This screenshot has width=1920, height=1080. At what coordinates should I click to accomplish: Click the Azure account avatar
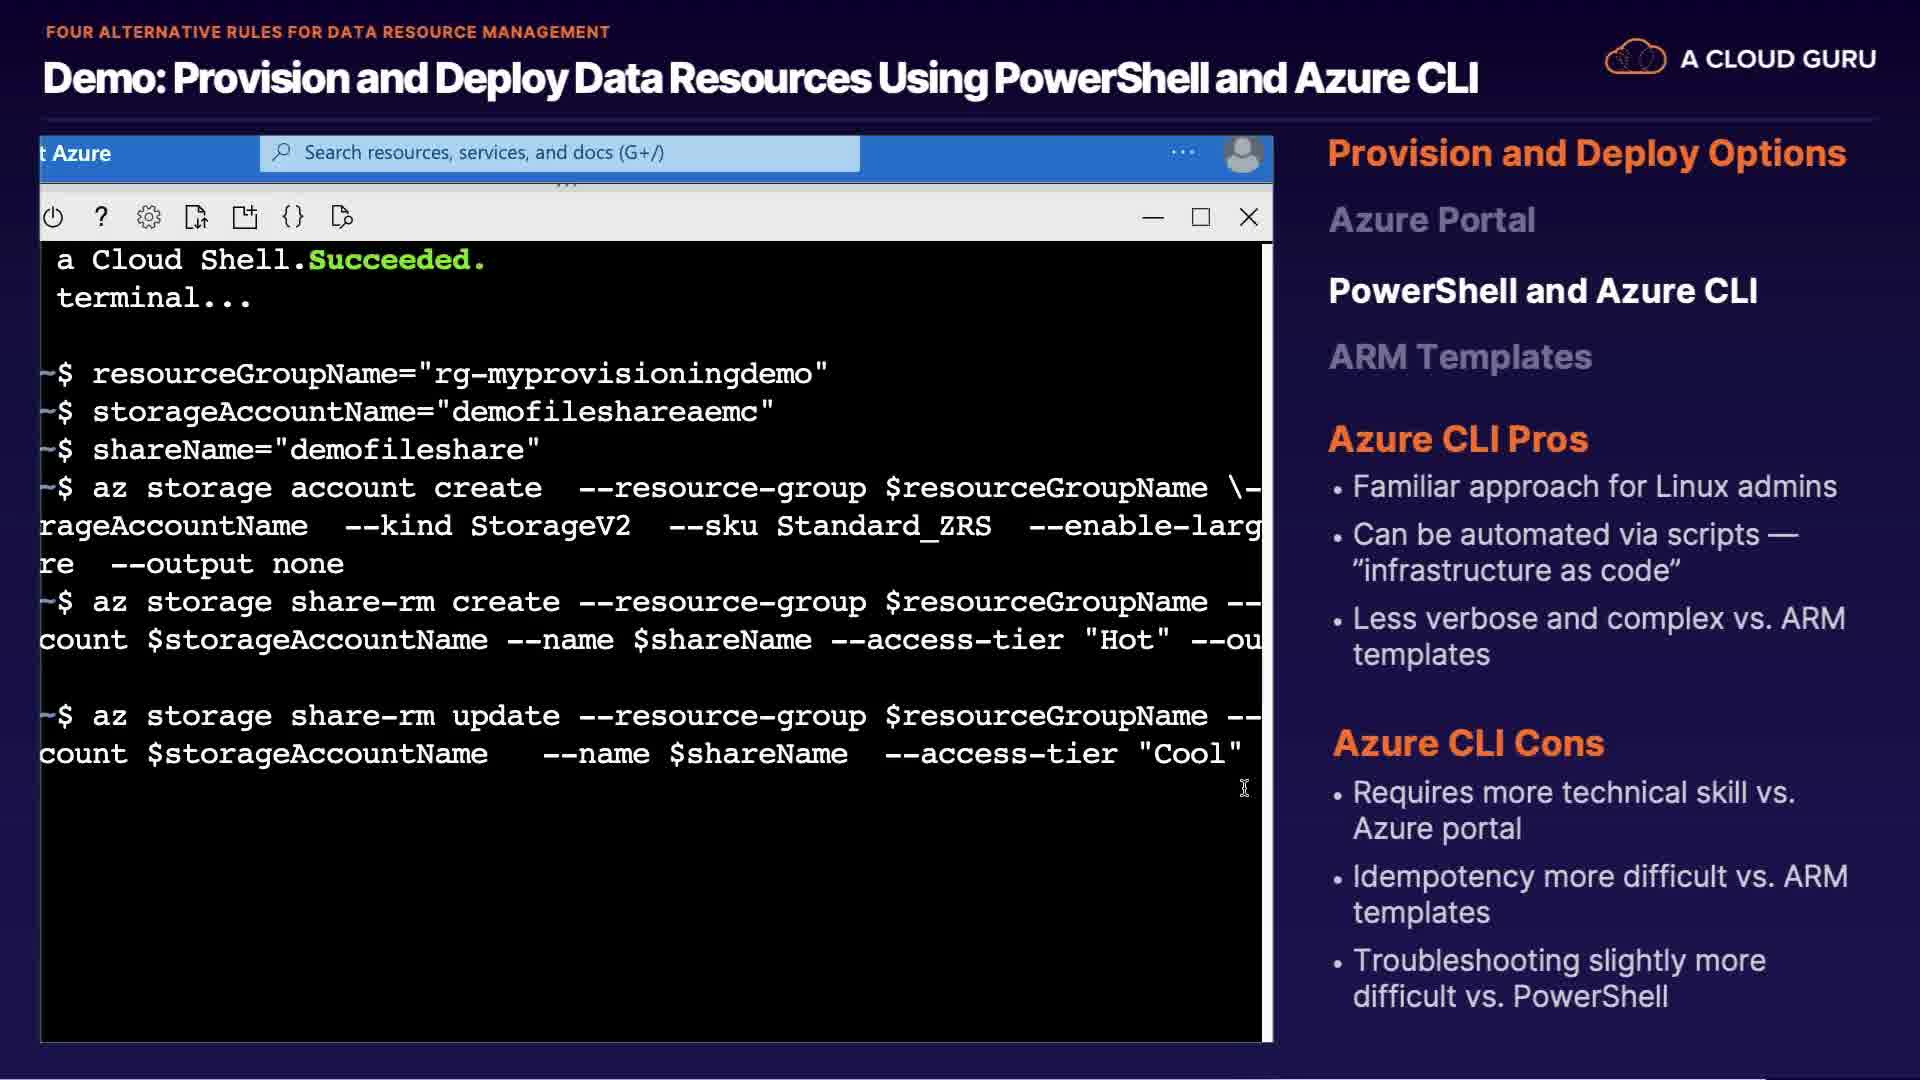click(x=1242, y=154)
